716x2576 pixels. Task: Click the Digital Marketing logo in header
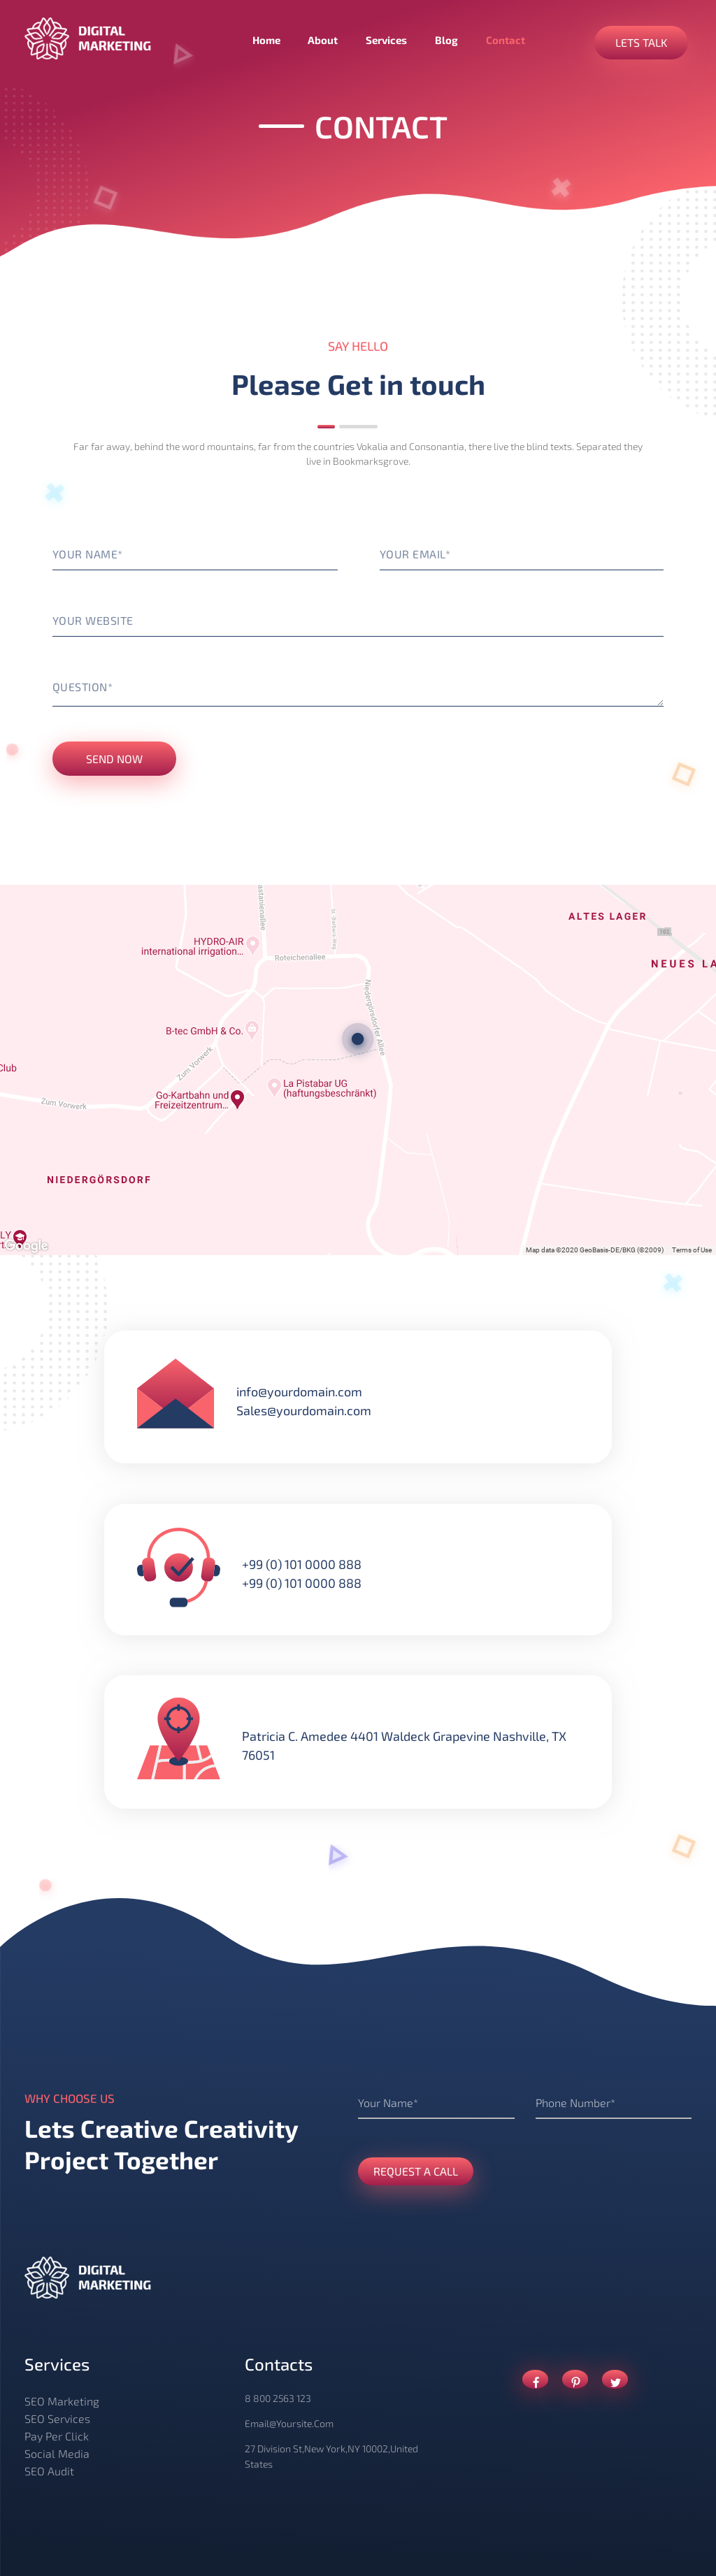tap(88, 39)
